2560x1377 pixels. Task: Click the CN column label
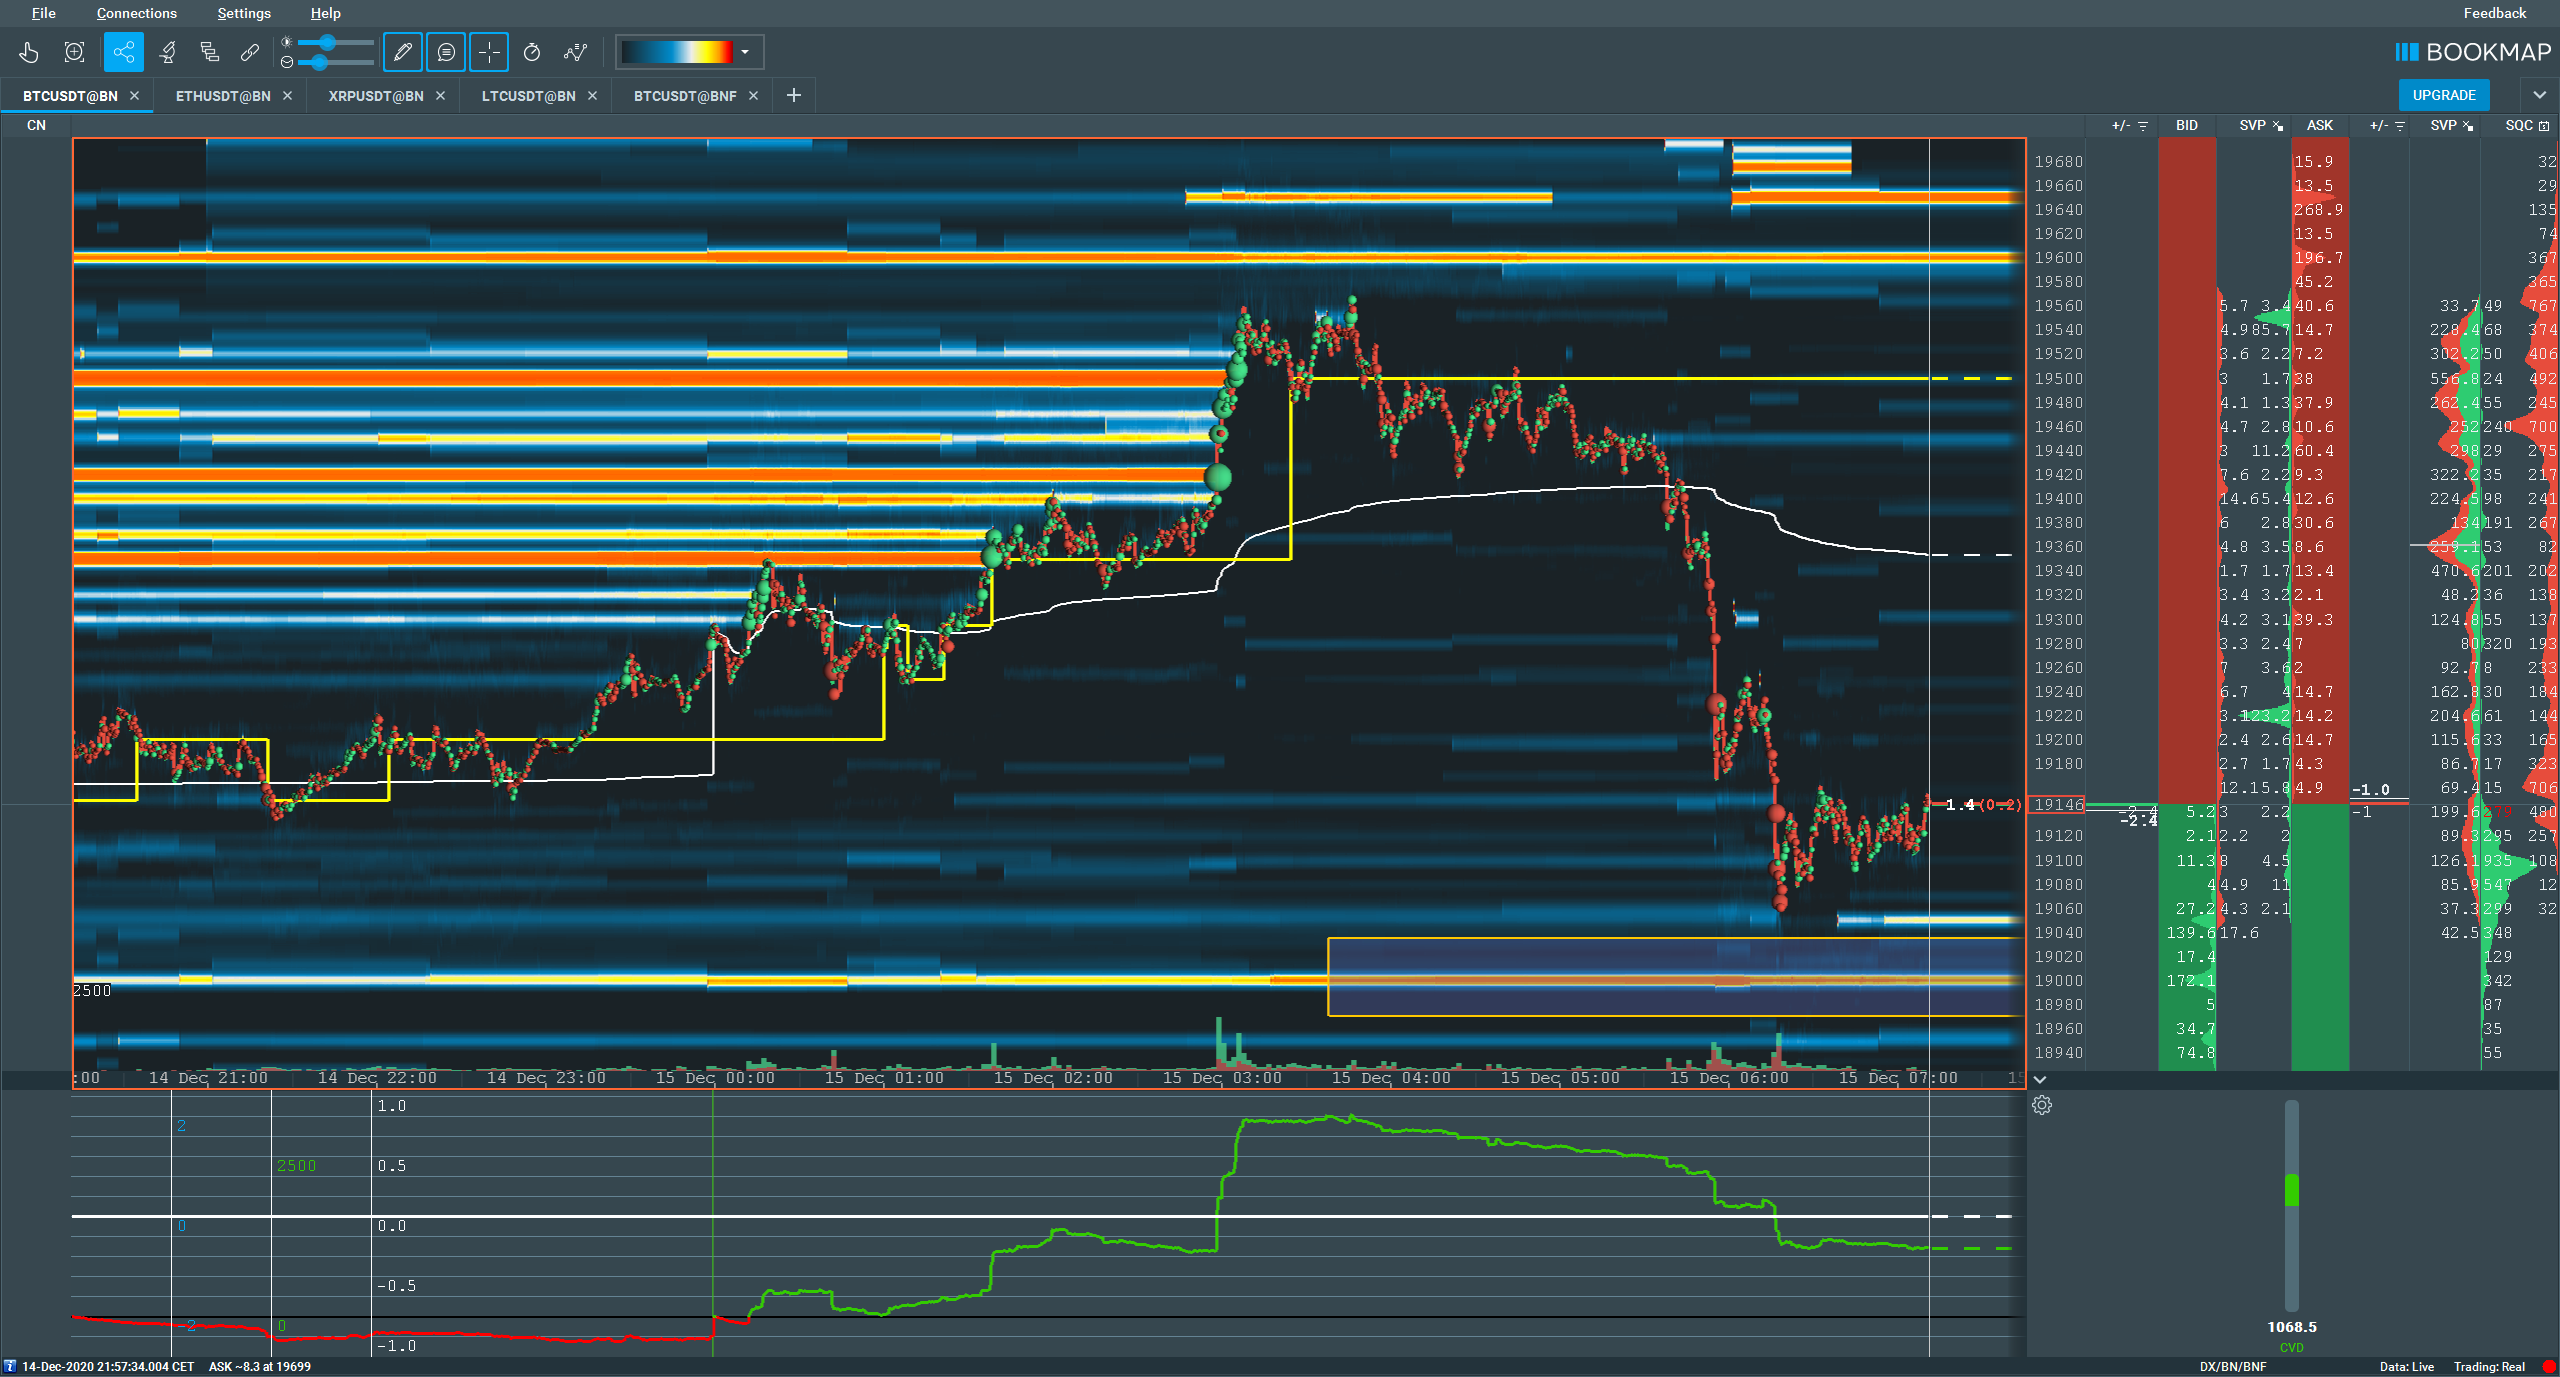click(x=36, y=125)
